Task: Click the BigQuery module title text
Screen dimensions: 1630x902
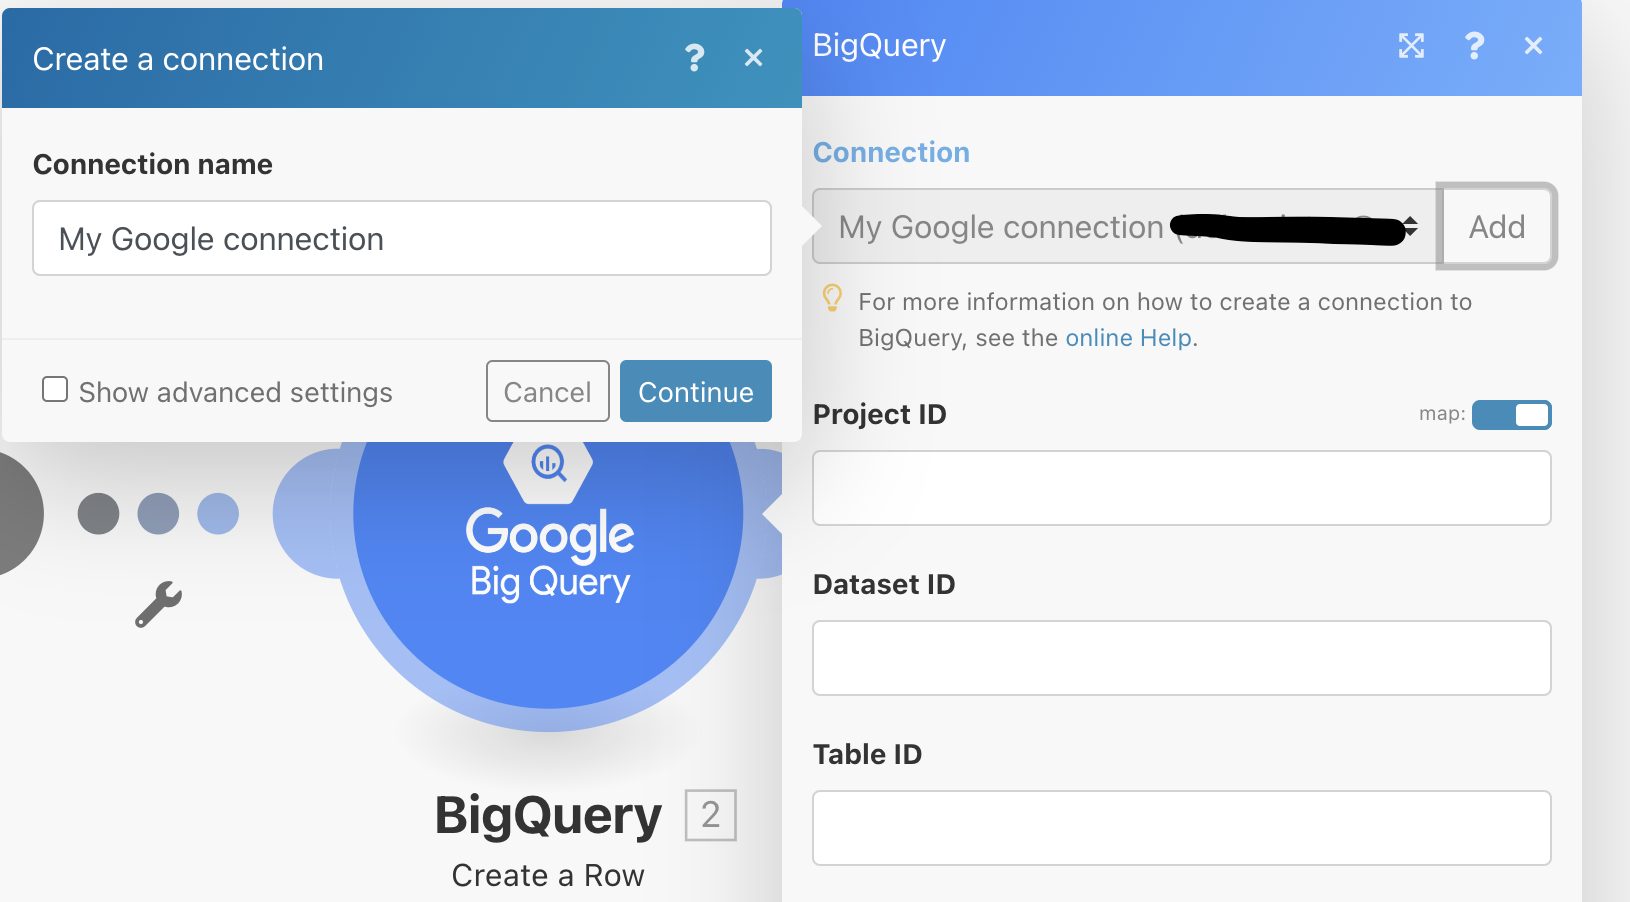Action: pos(548,816)
